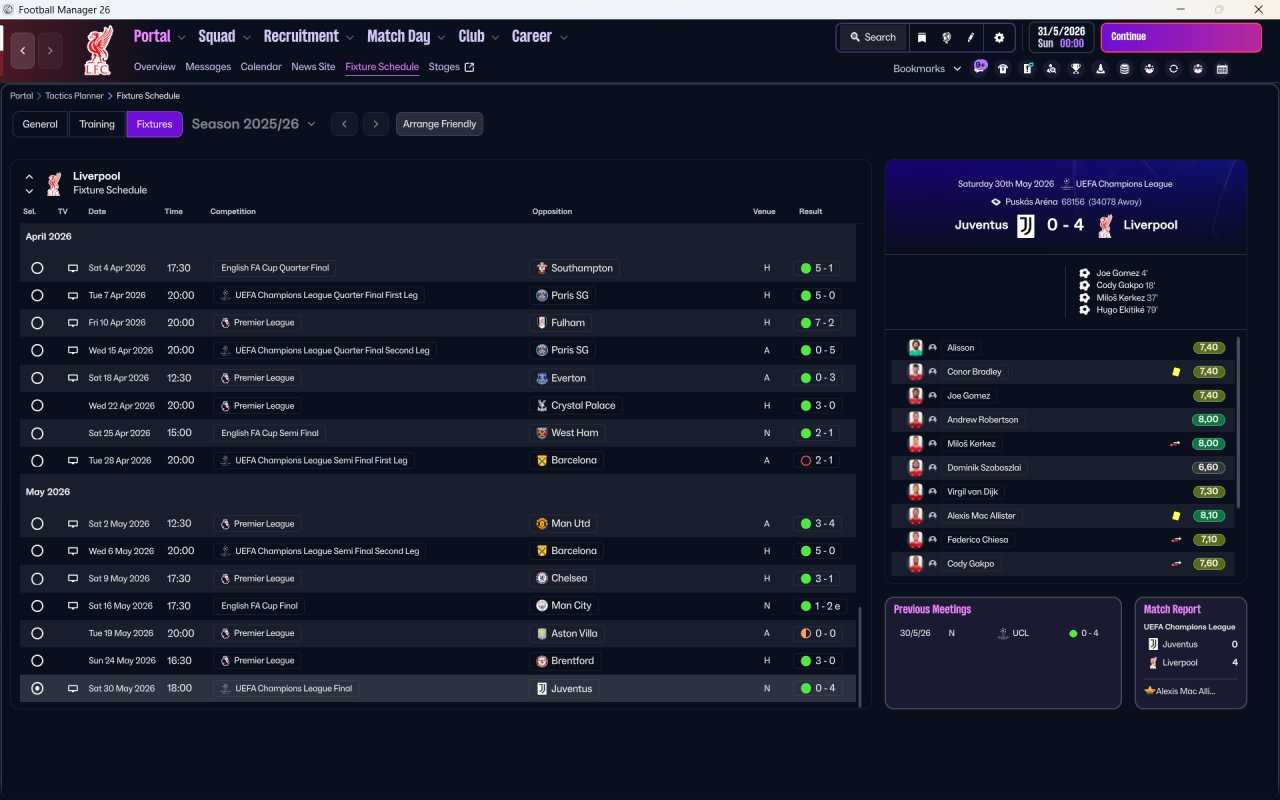Click the Chelsea club badge
Viewport: 1280px width, 800px height.
pos(542,579)
